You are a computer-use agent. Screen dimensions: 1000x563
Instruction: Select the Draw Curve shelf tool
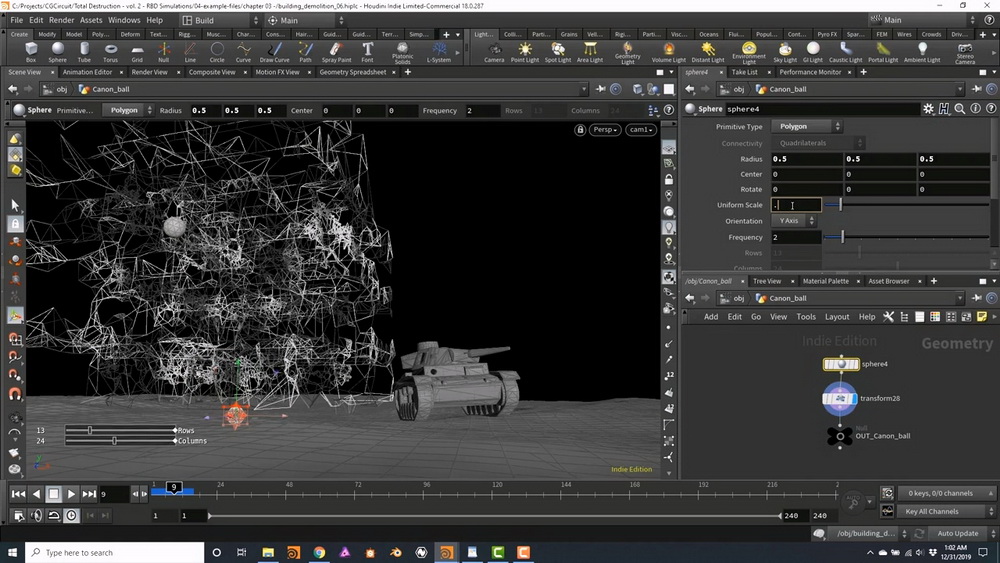(x=274, y=52)
